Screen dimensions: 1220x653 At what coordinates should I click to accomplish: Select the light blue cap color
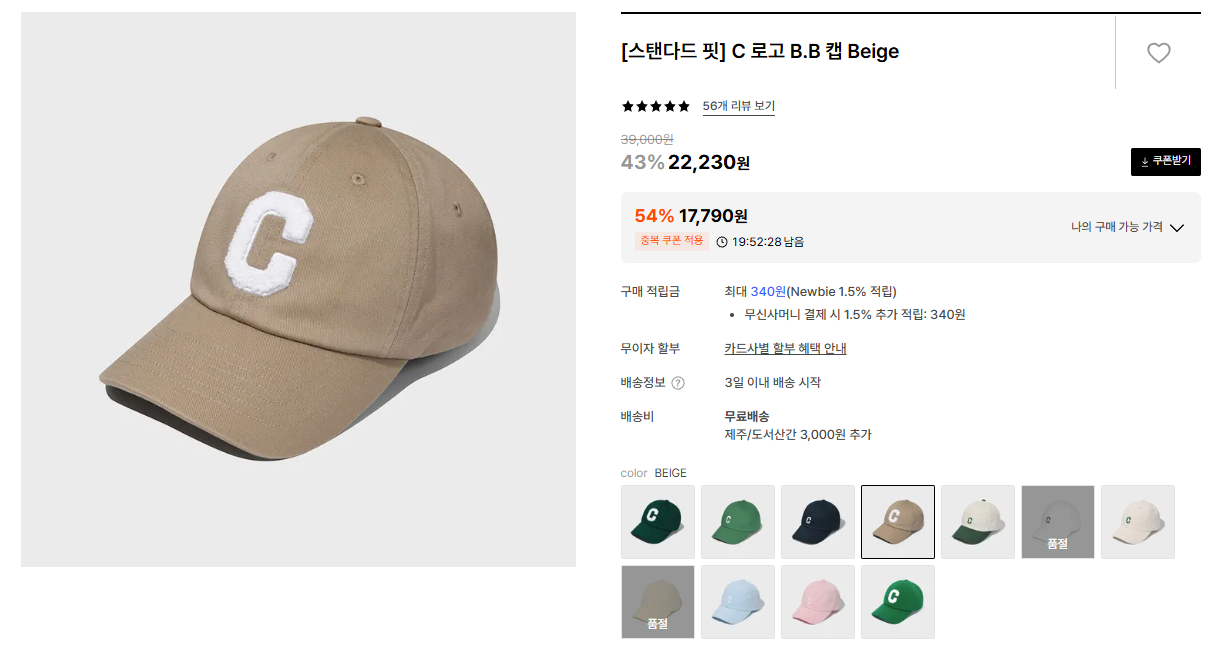(x=738, y=602)
